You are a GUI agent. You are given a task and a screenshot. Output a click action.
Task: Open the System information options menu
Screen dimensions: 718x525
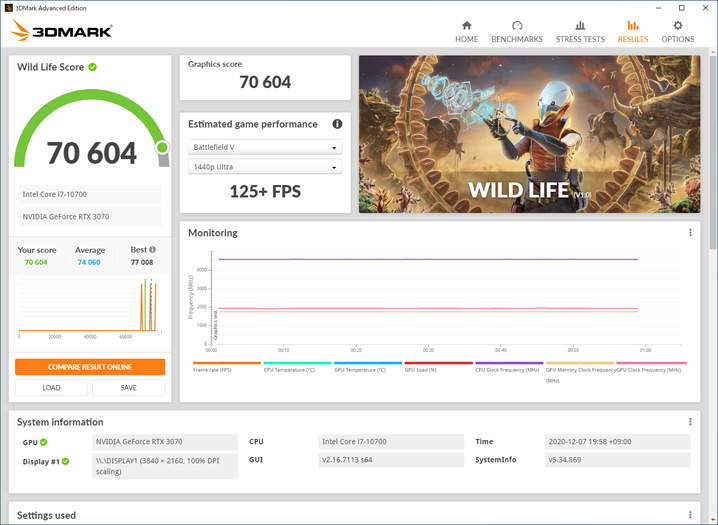point(690,422)
